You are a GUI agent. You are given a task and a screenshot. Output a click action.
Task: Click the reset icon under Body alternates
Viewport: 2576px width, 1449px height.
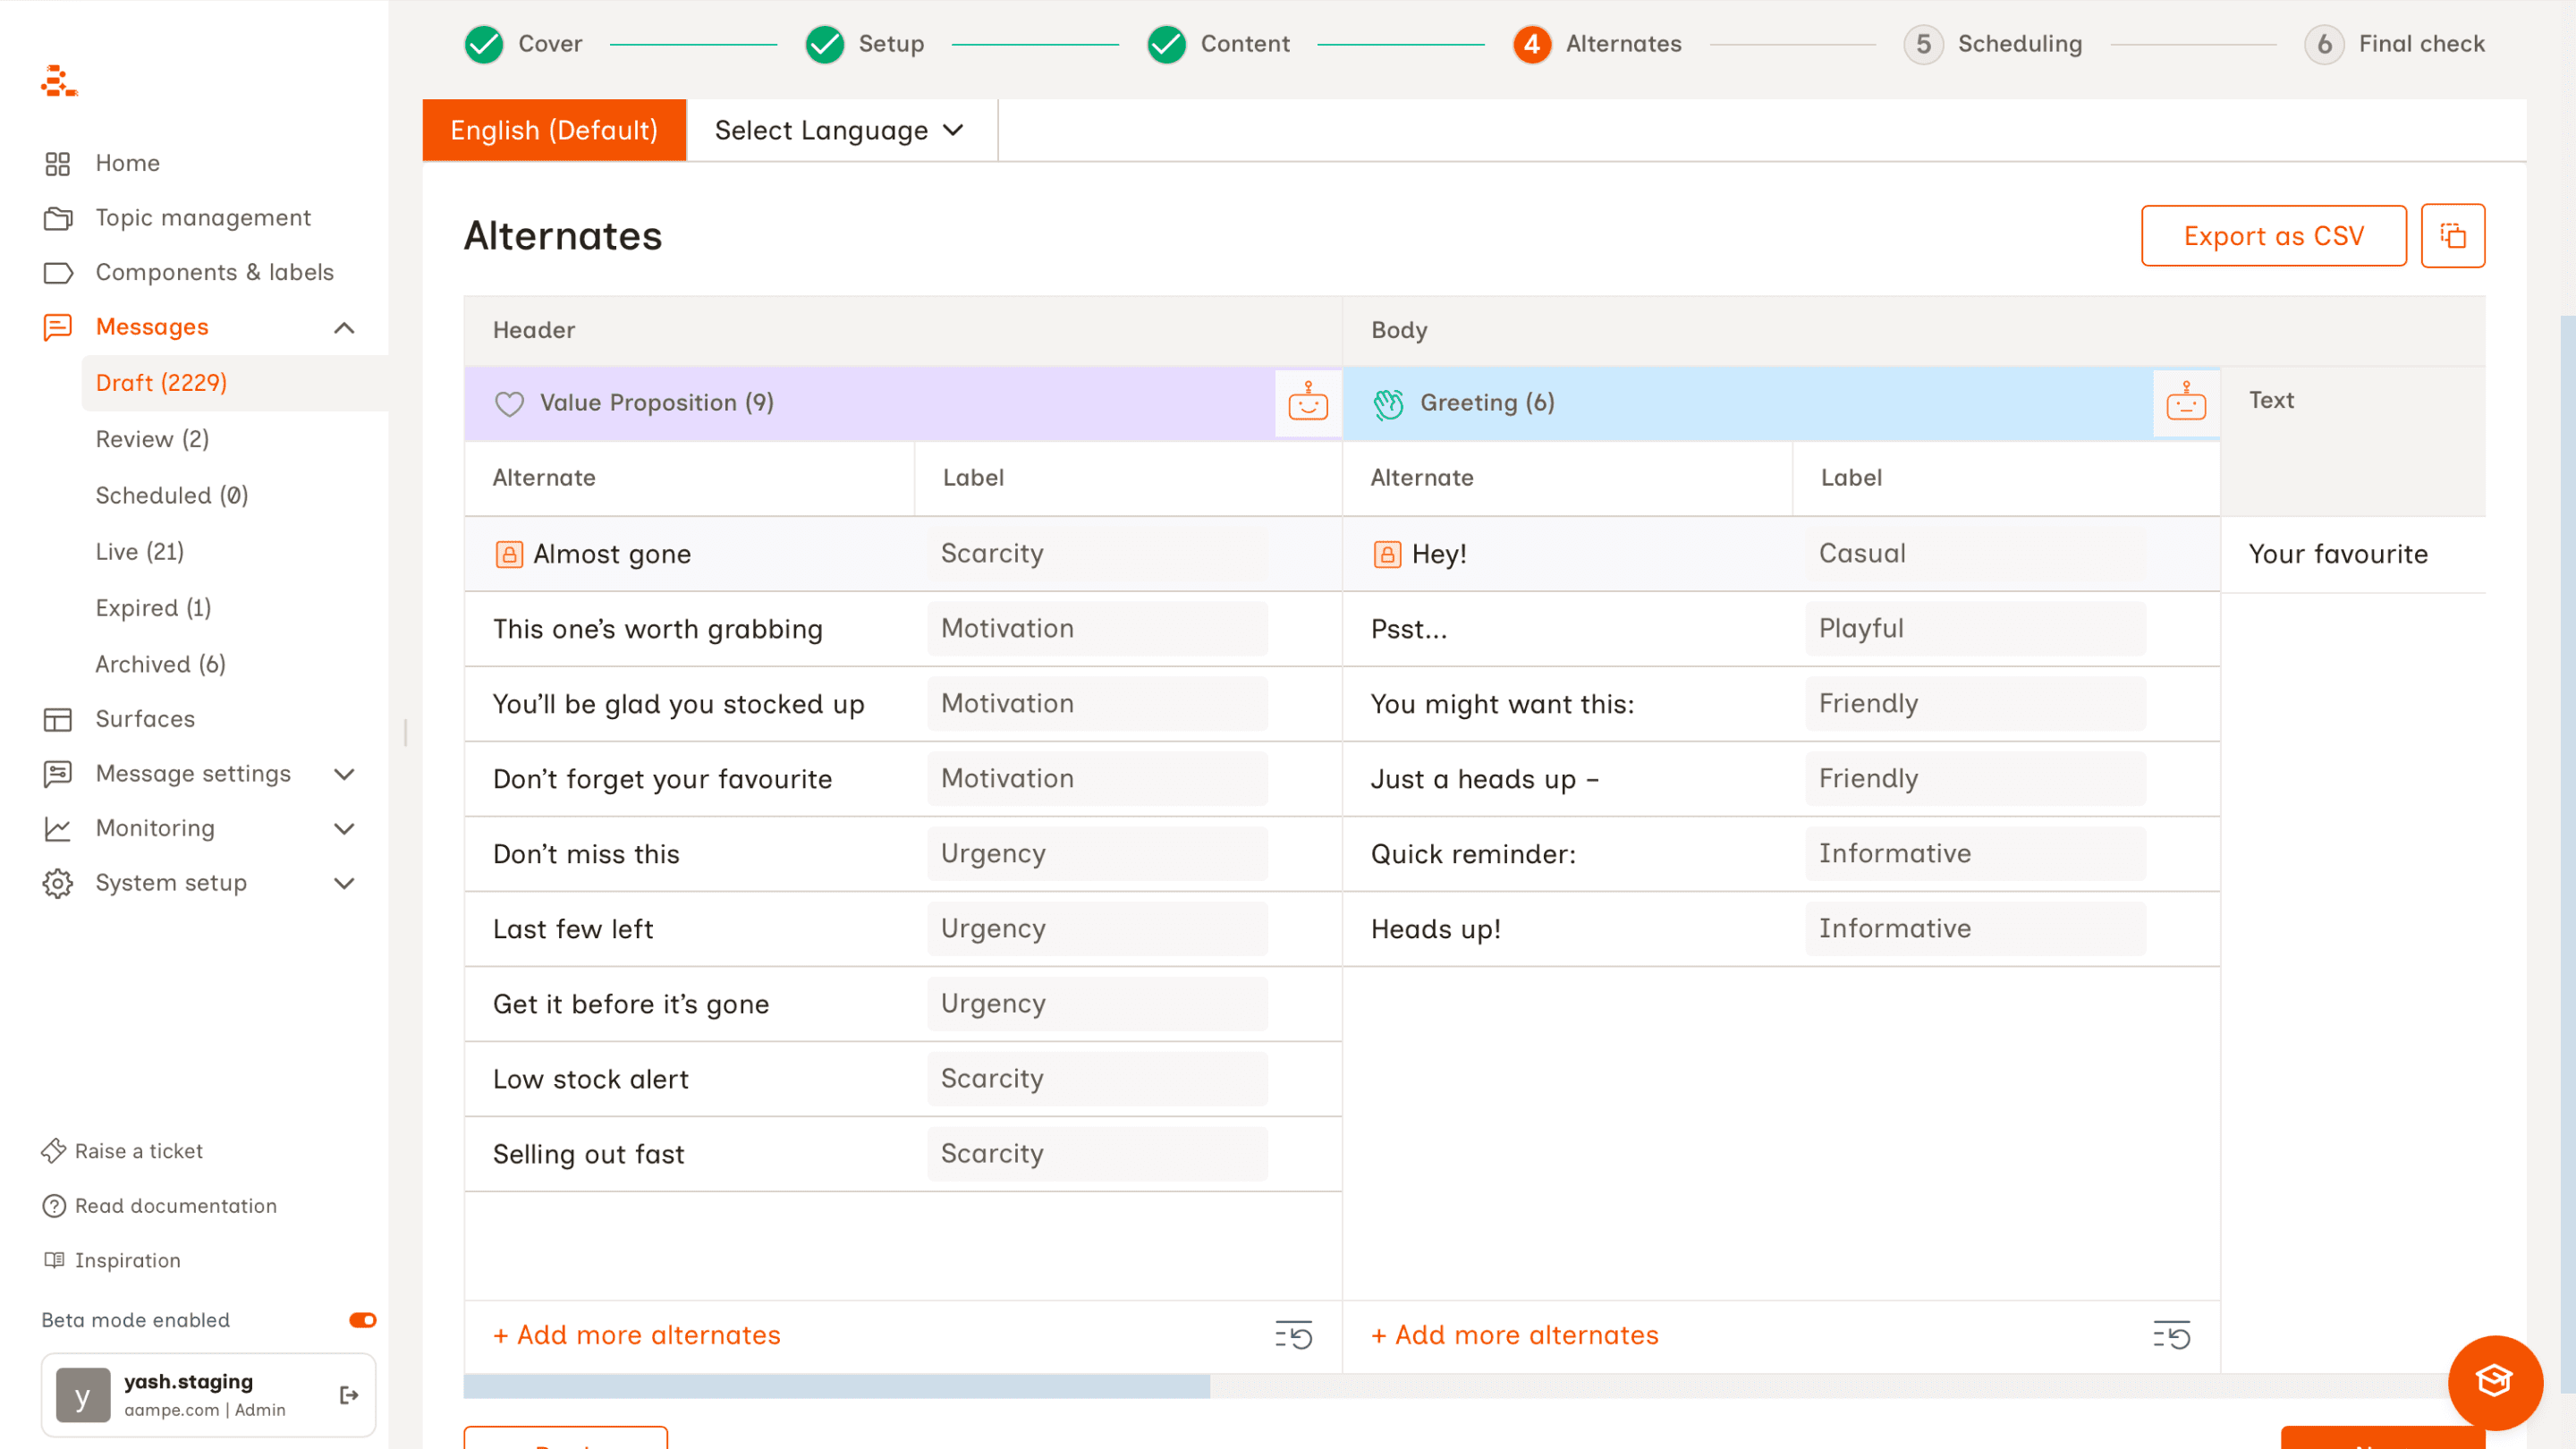[x=2171, y=1334]
